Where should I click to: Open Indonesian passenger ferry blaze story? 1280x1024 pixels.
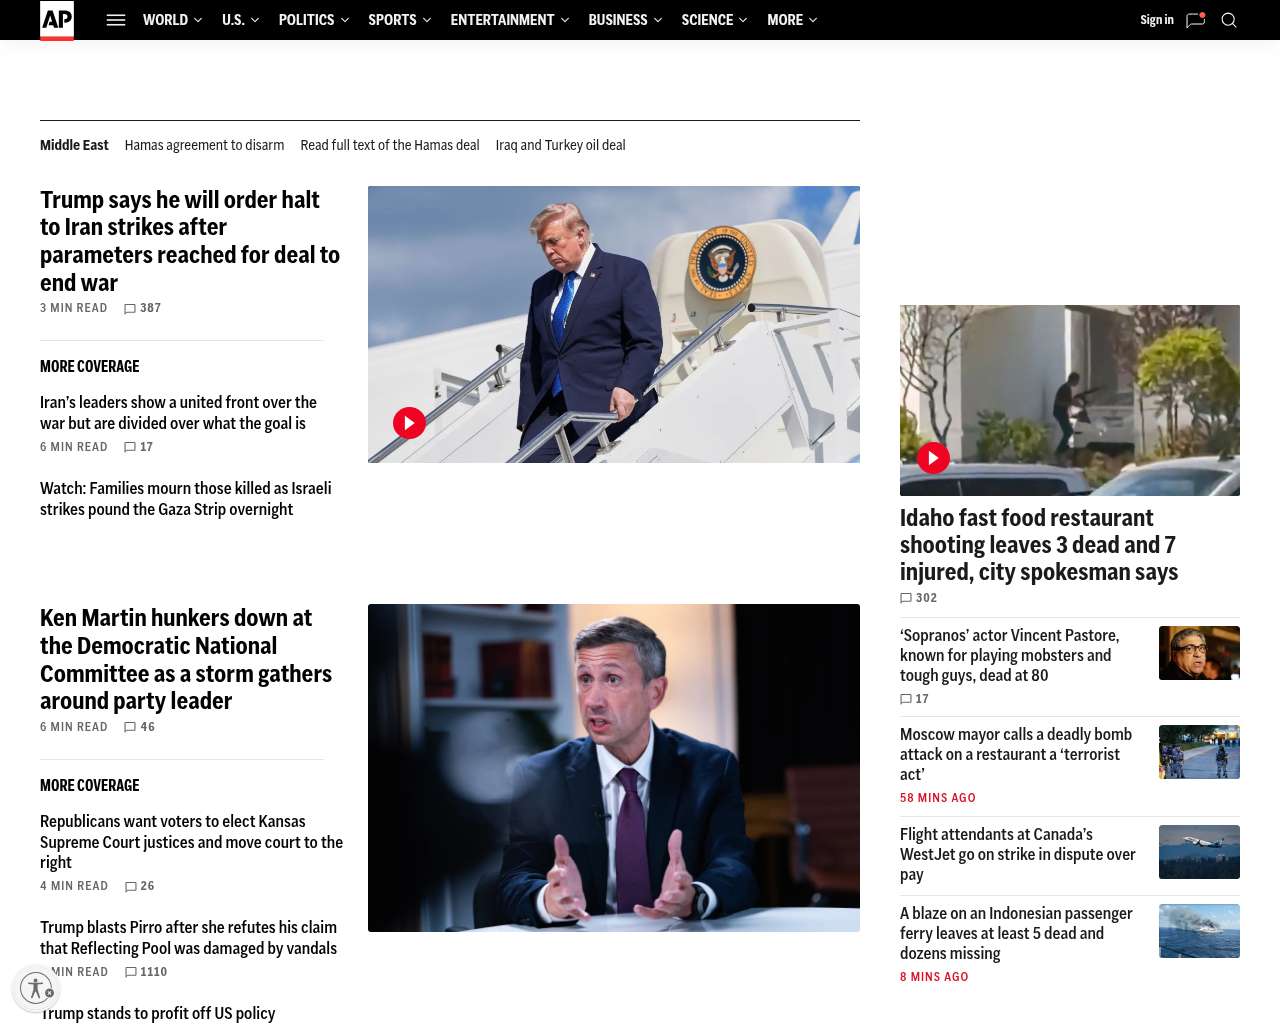[1016, 933]
